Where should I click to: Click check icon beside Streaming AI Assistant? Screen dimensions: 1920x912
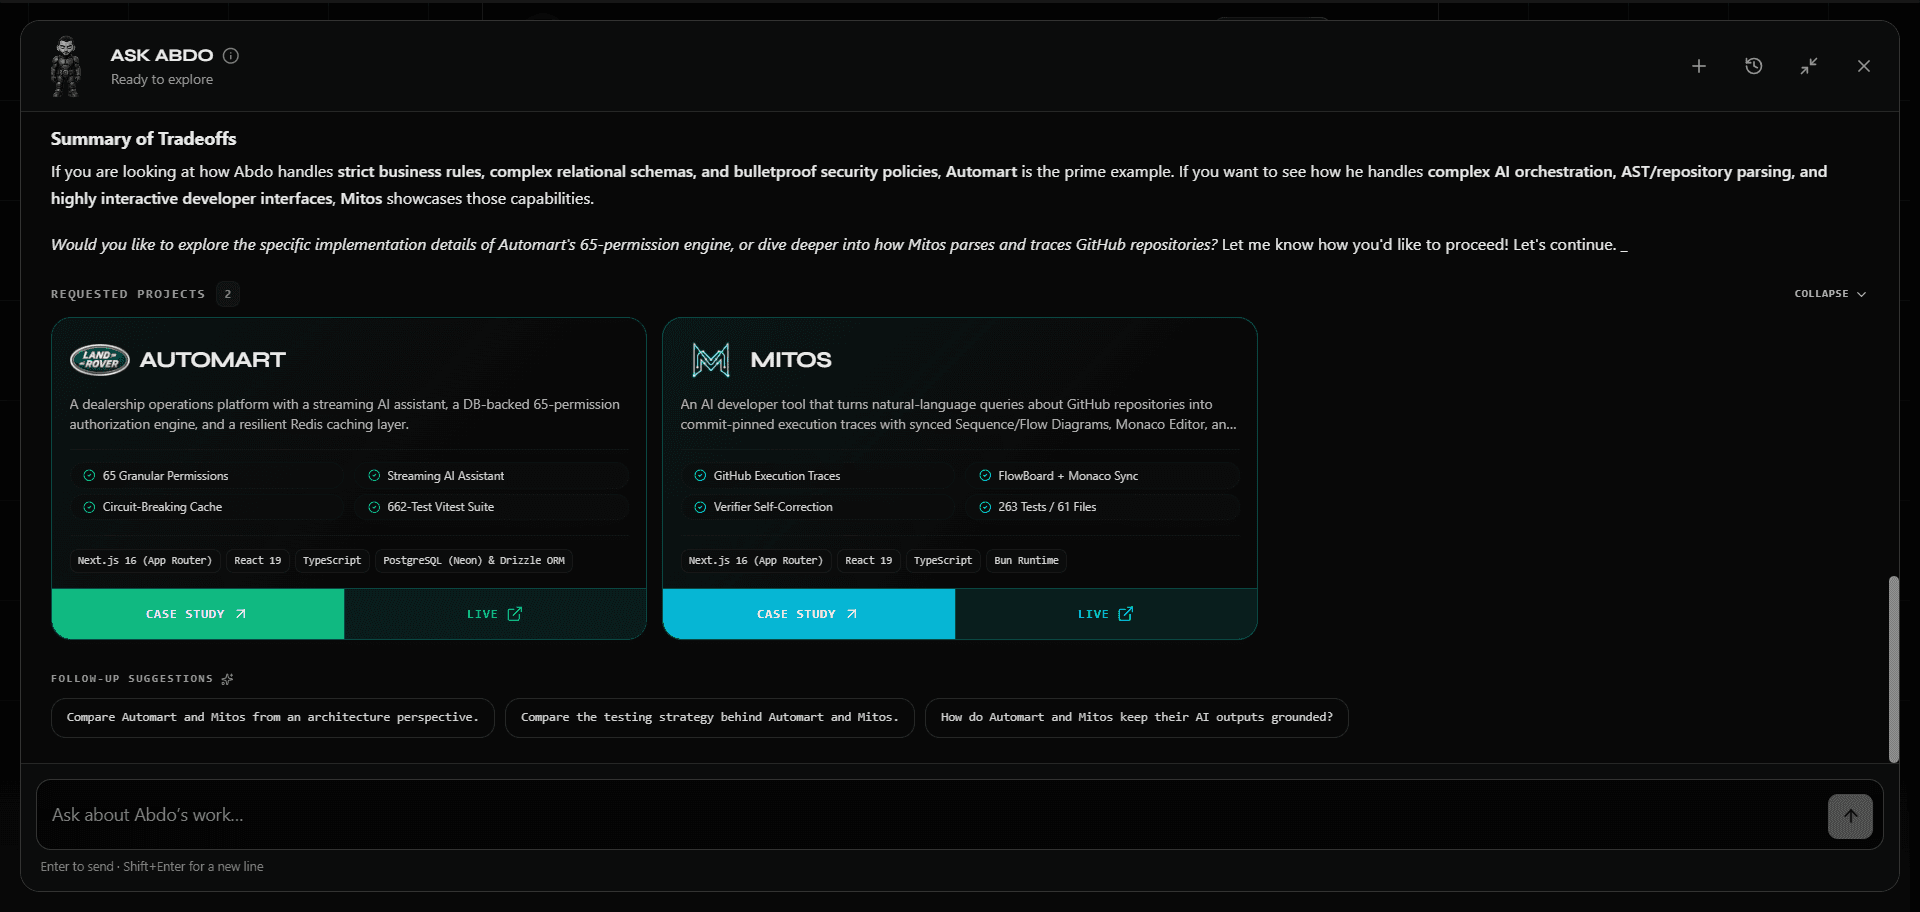[374, 476]
